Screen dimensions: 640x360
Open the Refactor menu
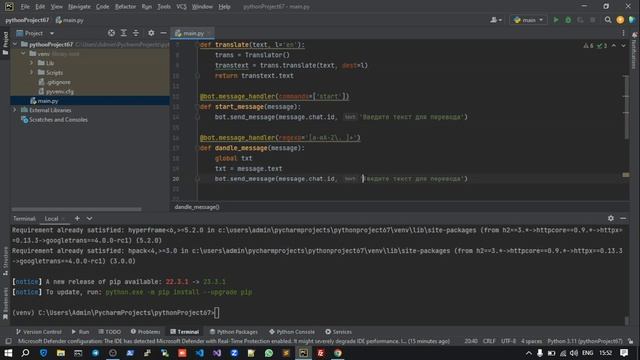pyautogui.click(x=125, y=7)
